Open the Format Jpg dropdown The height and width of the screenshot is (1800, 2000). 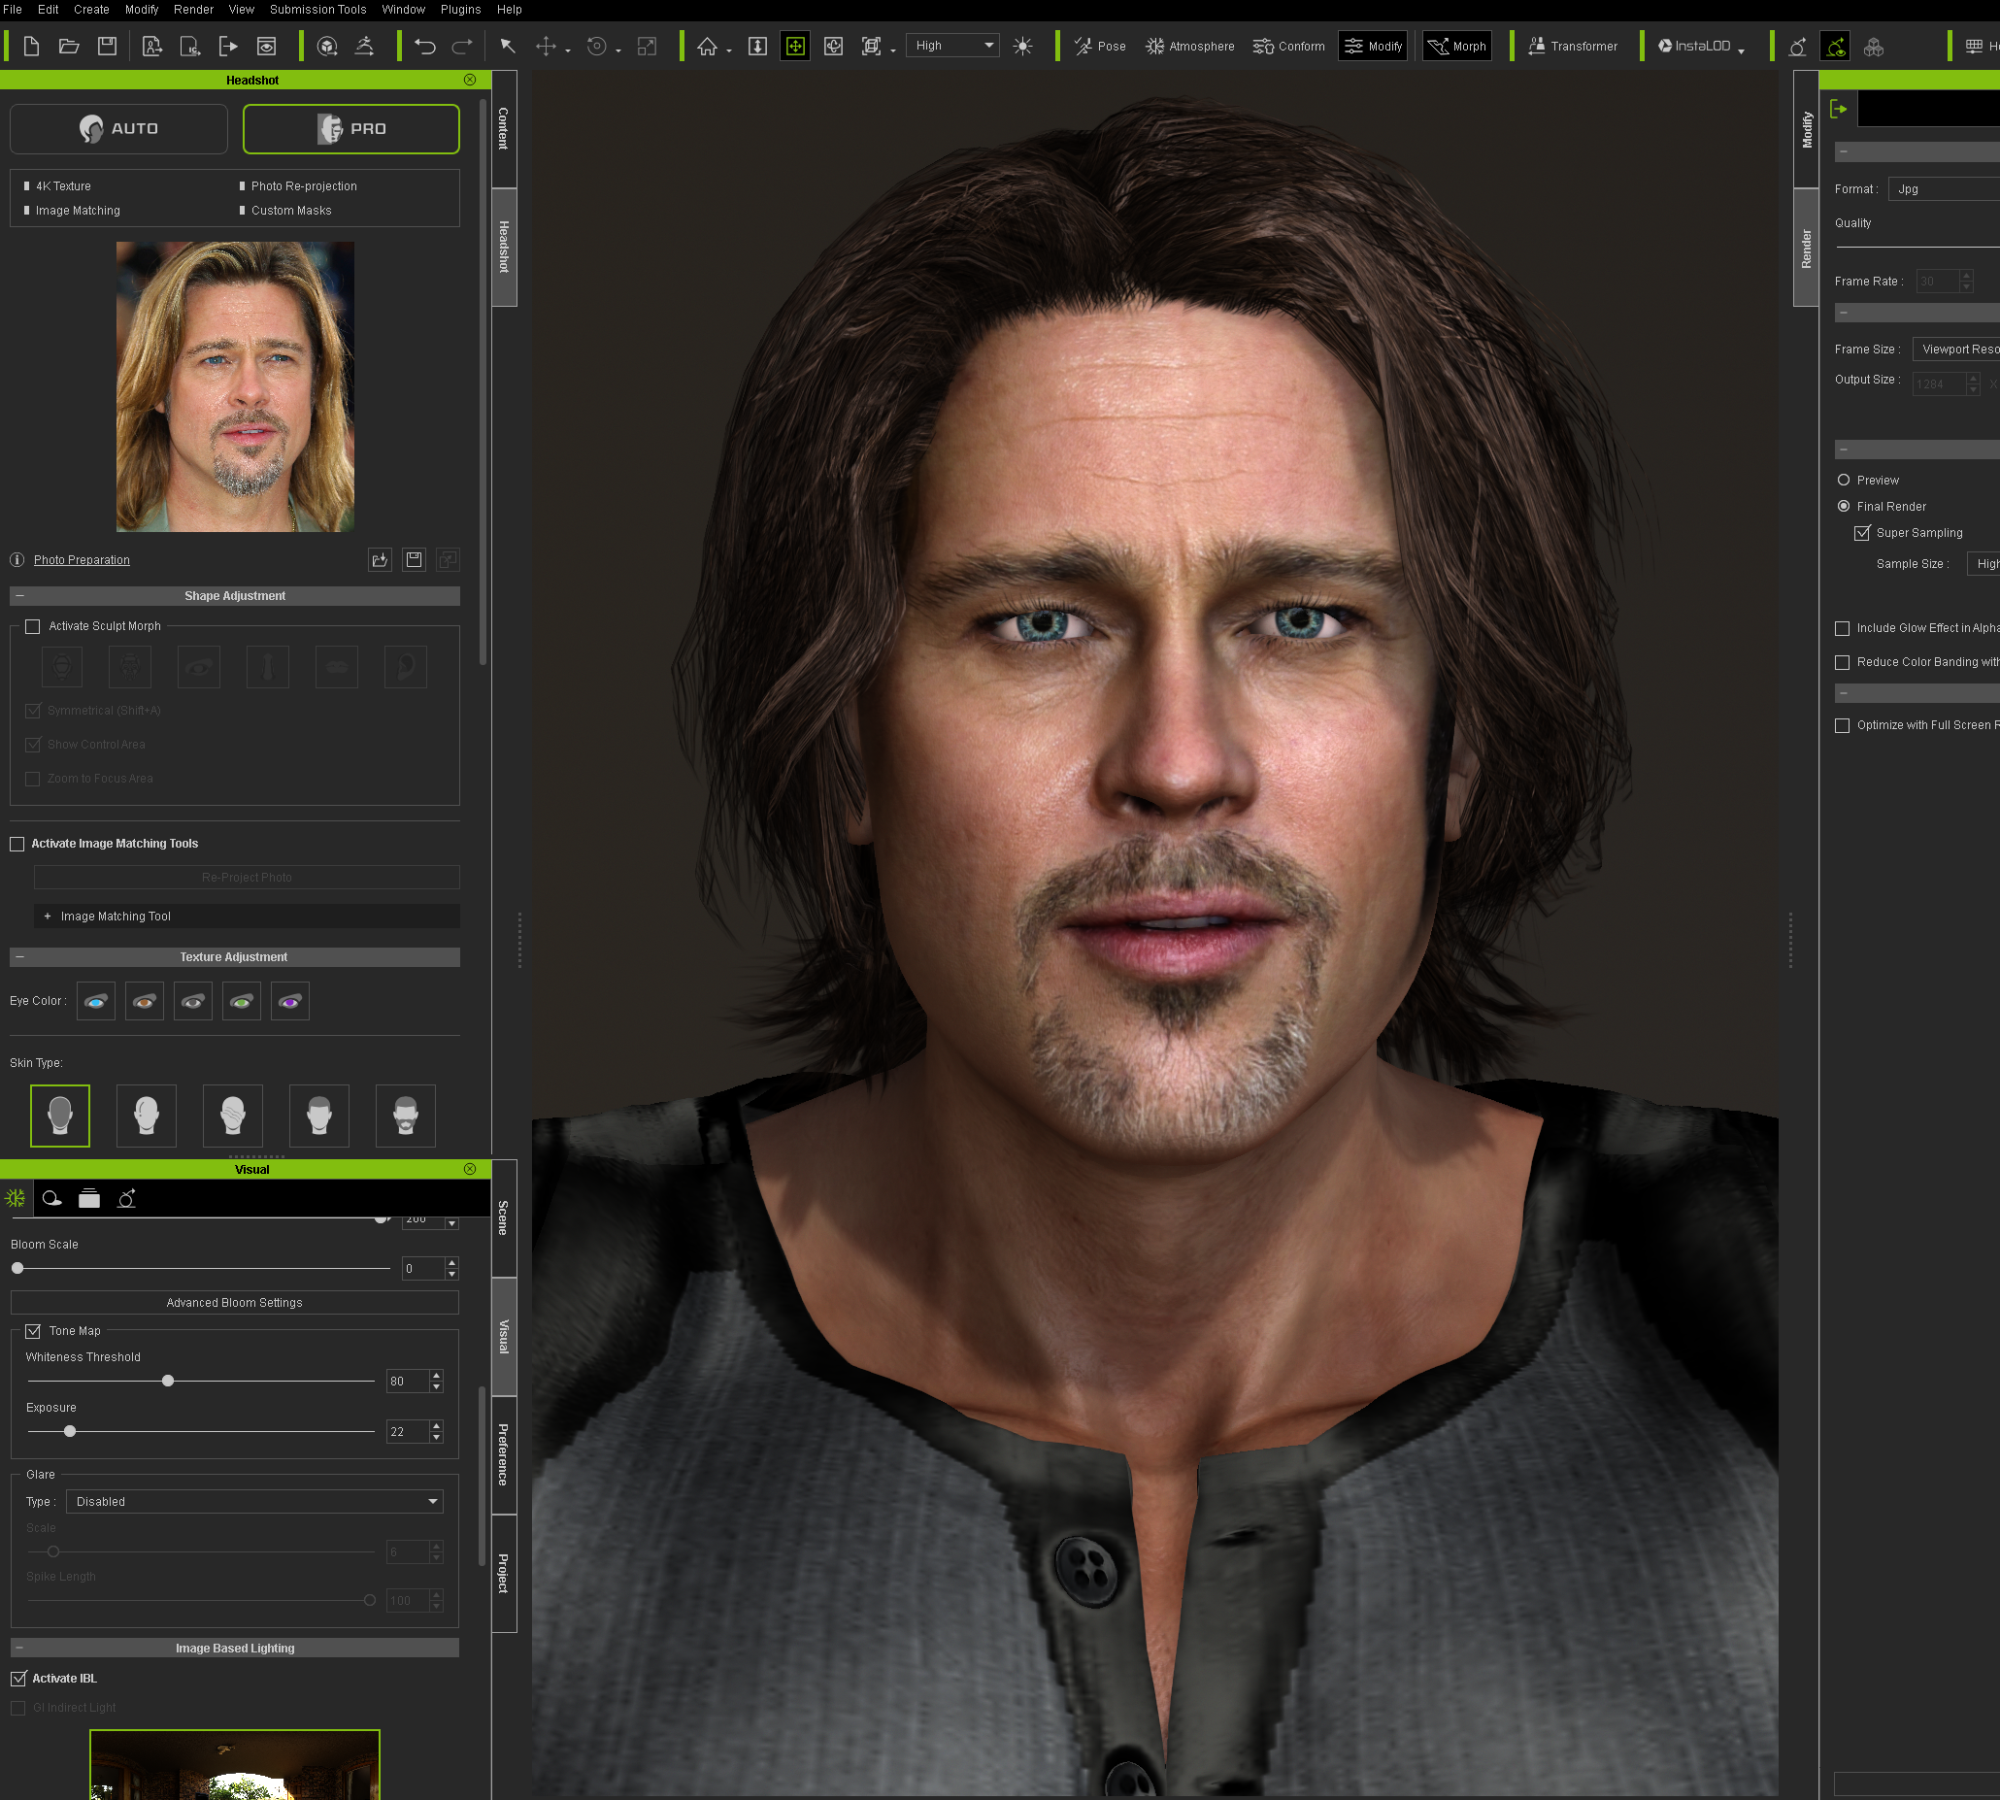point(1943,189)
